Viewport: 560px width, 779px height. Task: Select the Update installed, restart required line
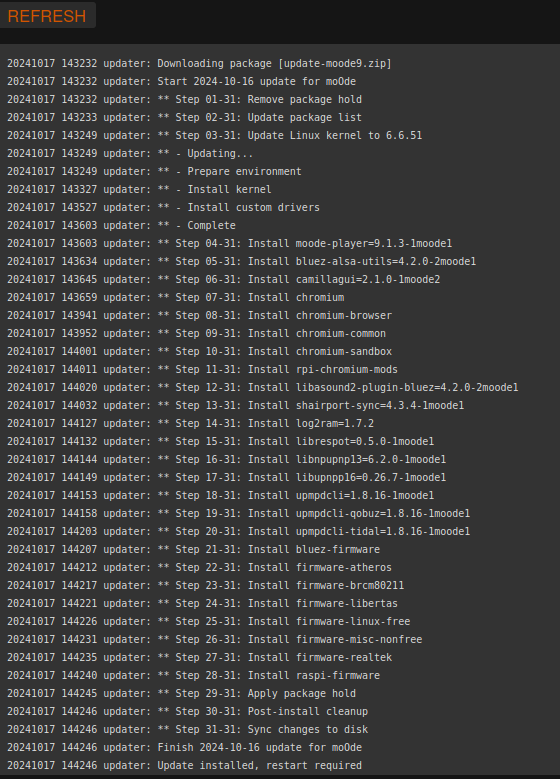click(184, 765)
